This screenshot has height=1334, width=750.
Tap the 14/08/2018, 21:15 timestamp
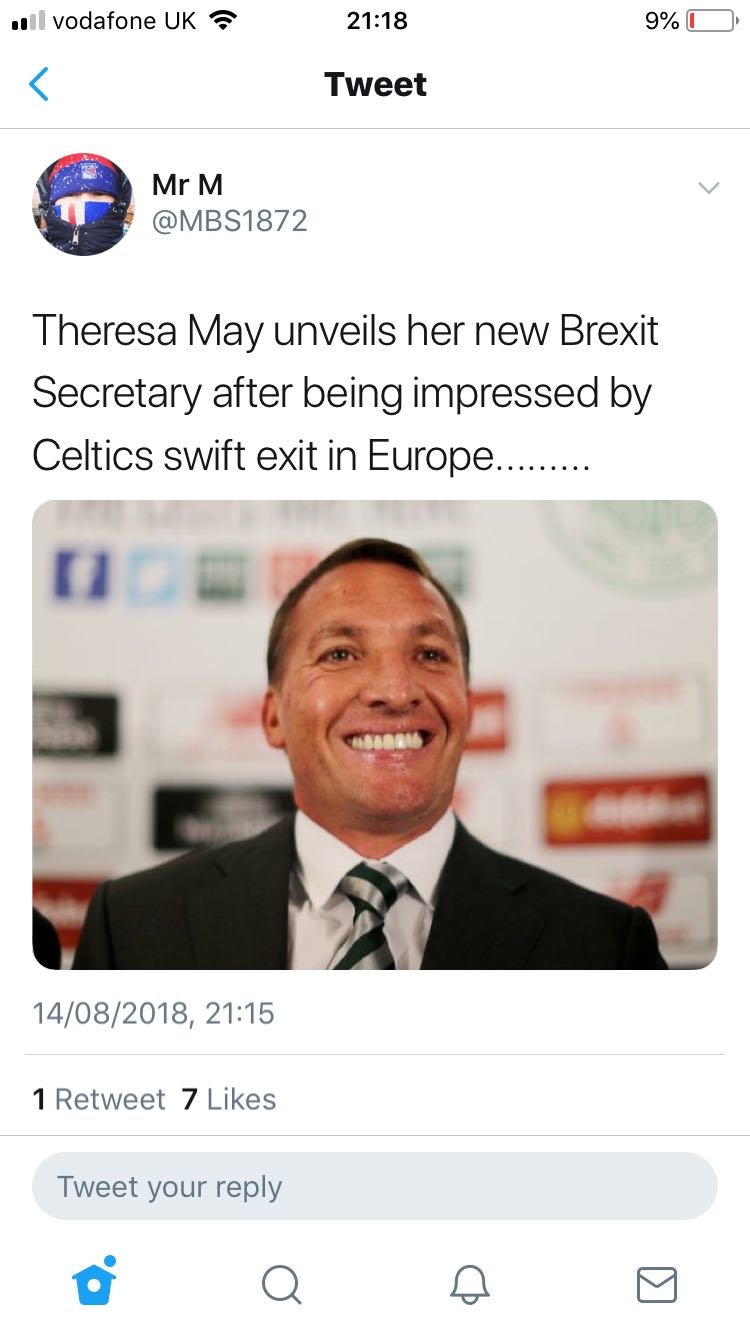coord(153,1014)
